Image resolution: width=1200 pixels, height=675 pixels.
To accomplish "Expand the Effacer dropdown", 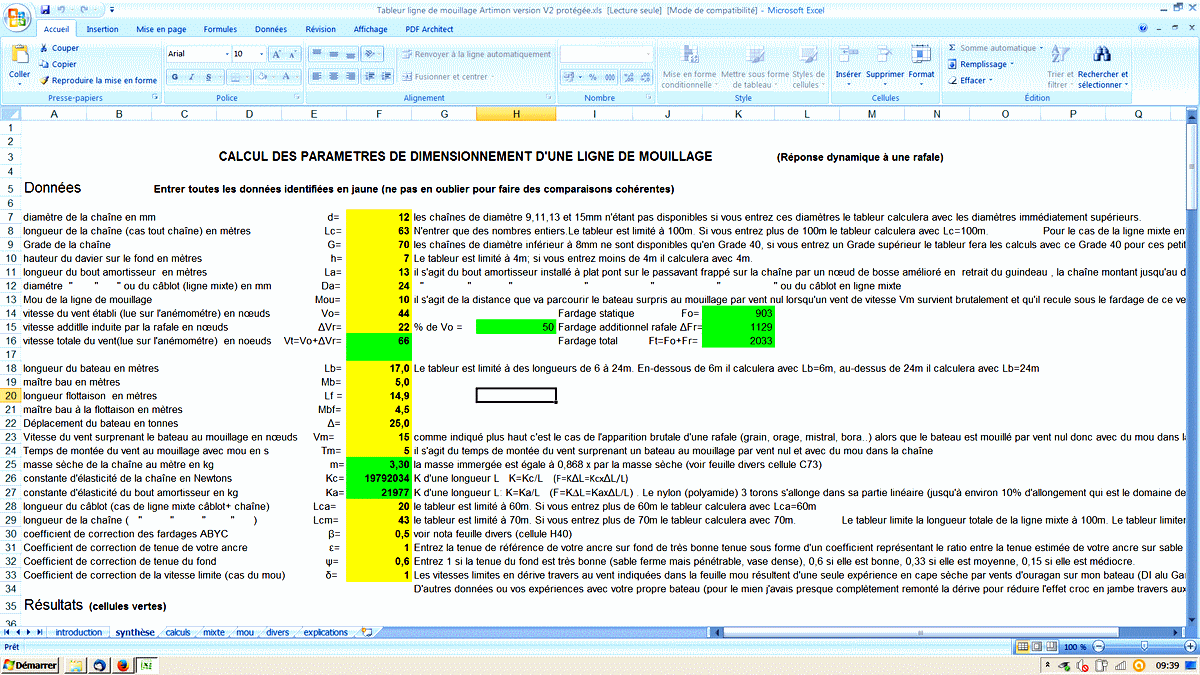I will click(991, 80).
